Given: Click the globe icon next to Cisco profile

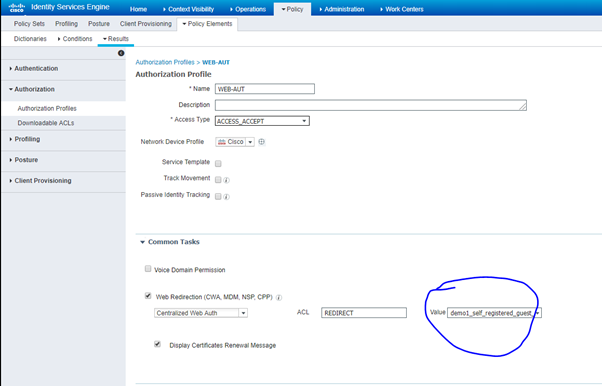Looking at the screenshot, I should [x=261, y=142].
